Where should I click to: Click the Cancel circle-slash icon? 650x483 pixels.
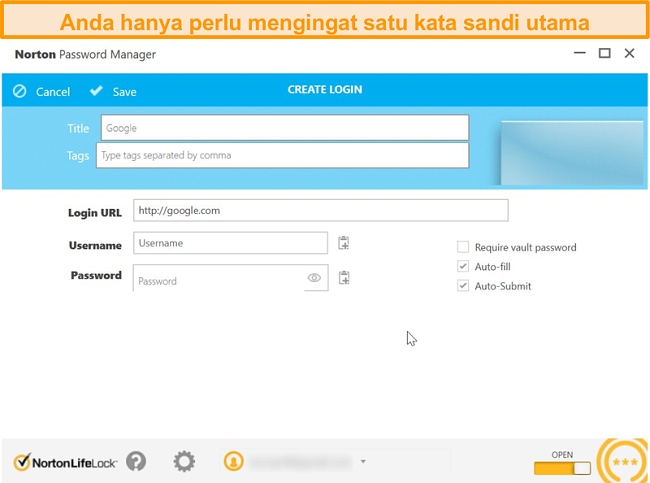[19, 91]
